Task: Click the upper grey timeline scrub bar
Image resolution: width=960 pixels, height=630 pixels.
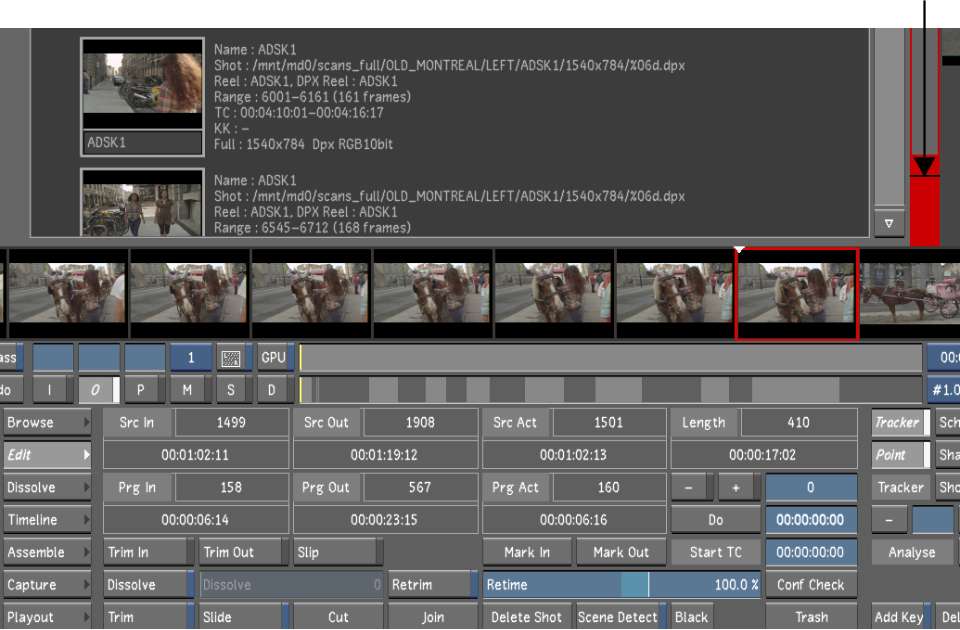Action: [x=610, y=358]
